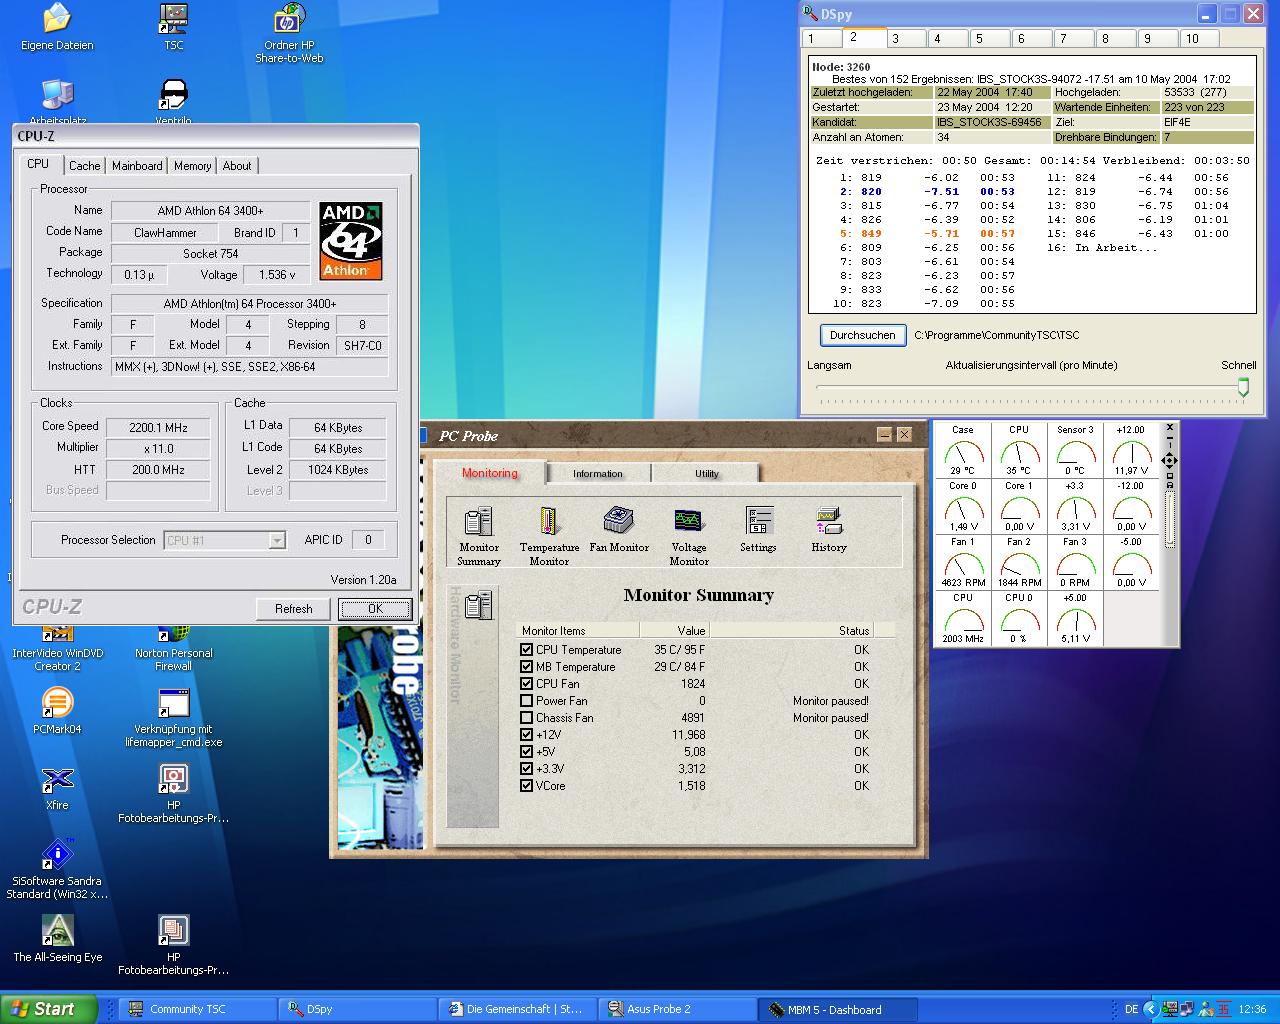The height and width of the screenshot is (1024, 1280).
Task: Select The All-Seeing Eye icon
Action: [x=57, y=939]
